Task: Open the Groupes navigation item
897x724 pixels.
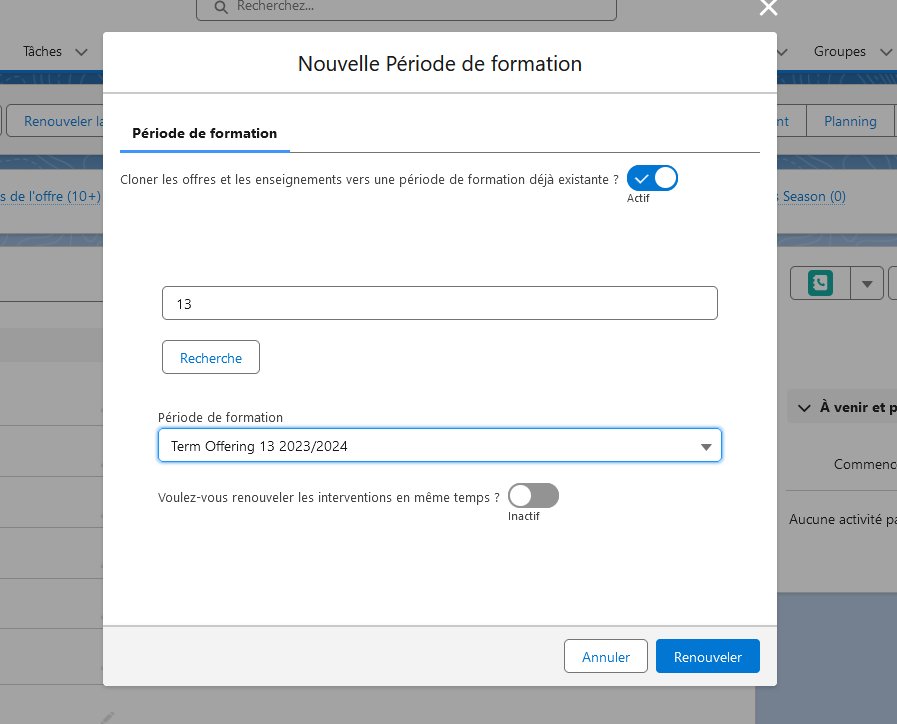Action: [x=840, y=51]
